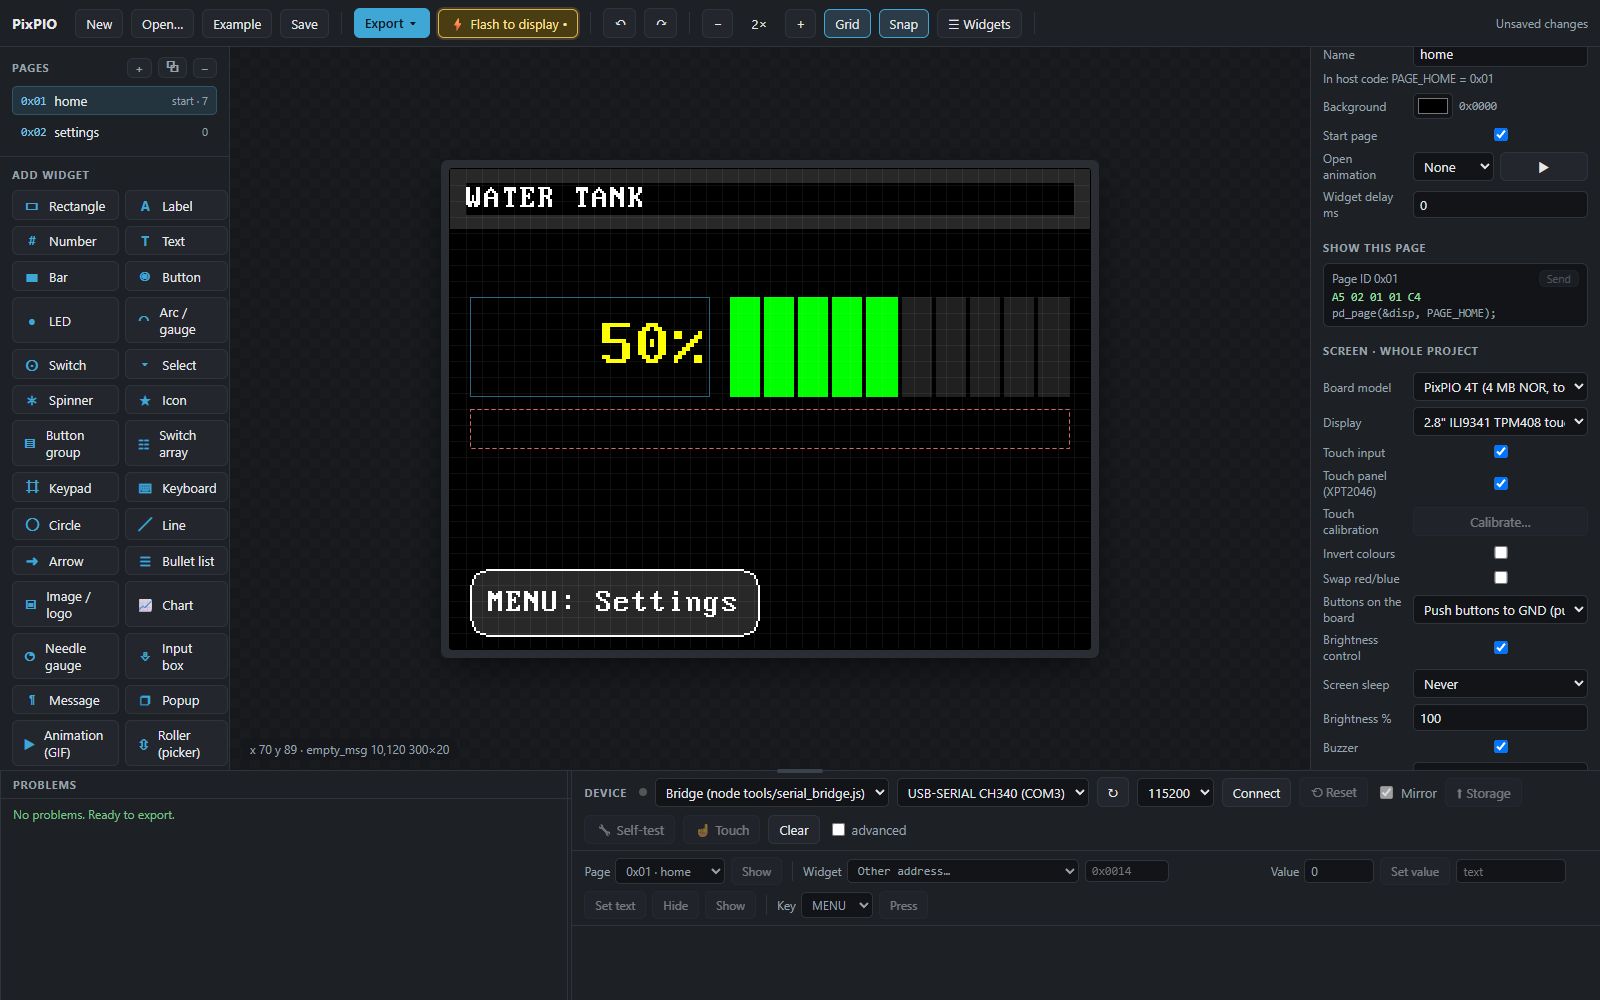
Task: Toggle the Snap toolbar button
Action: tap(903, 24)
